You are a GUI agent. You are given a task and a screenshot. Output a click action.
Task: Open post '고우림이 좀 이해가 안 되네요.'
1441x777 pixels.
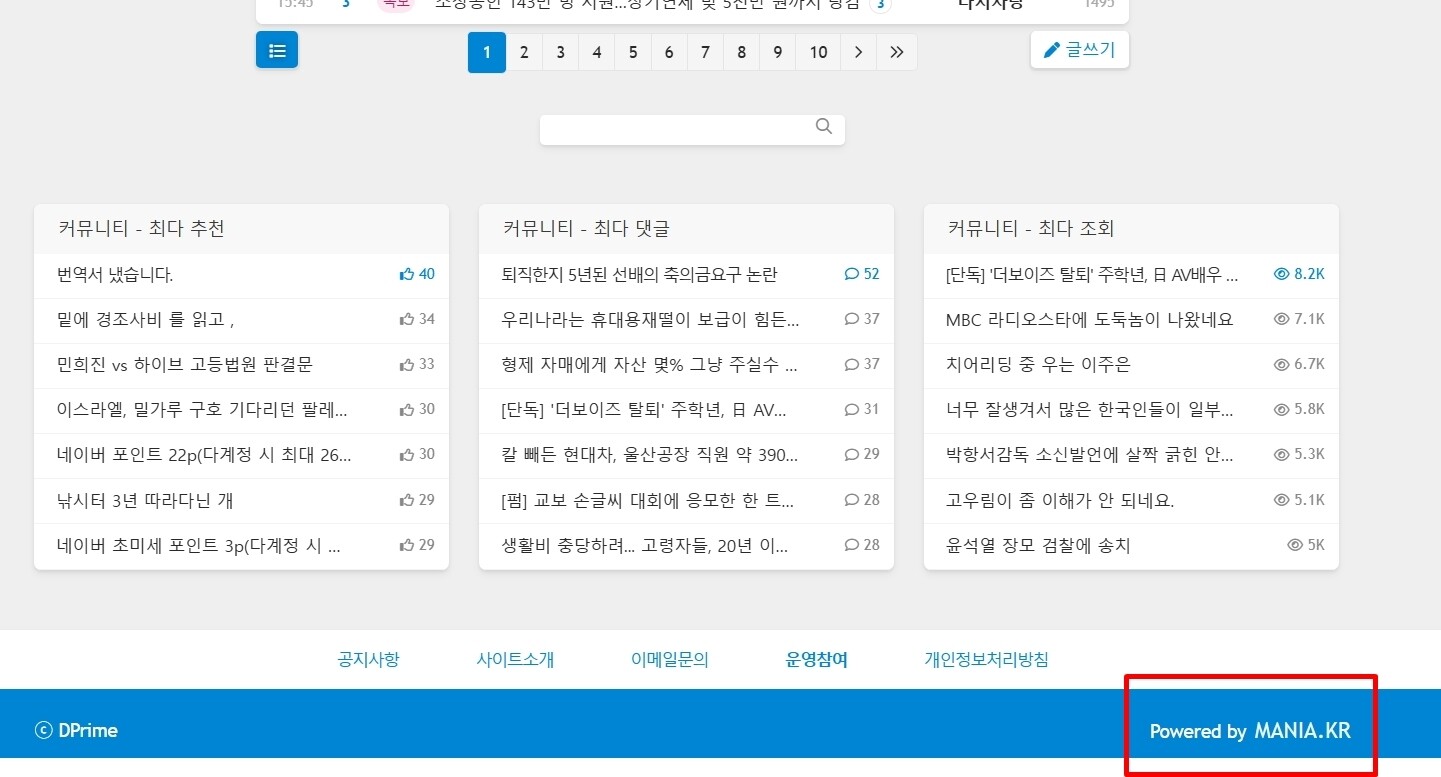tap(1060, 500)
